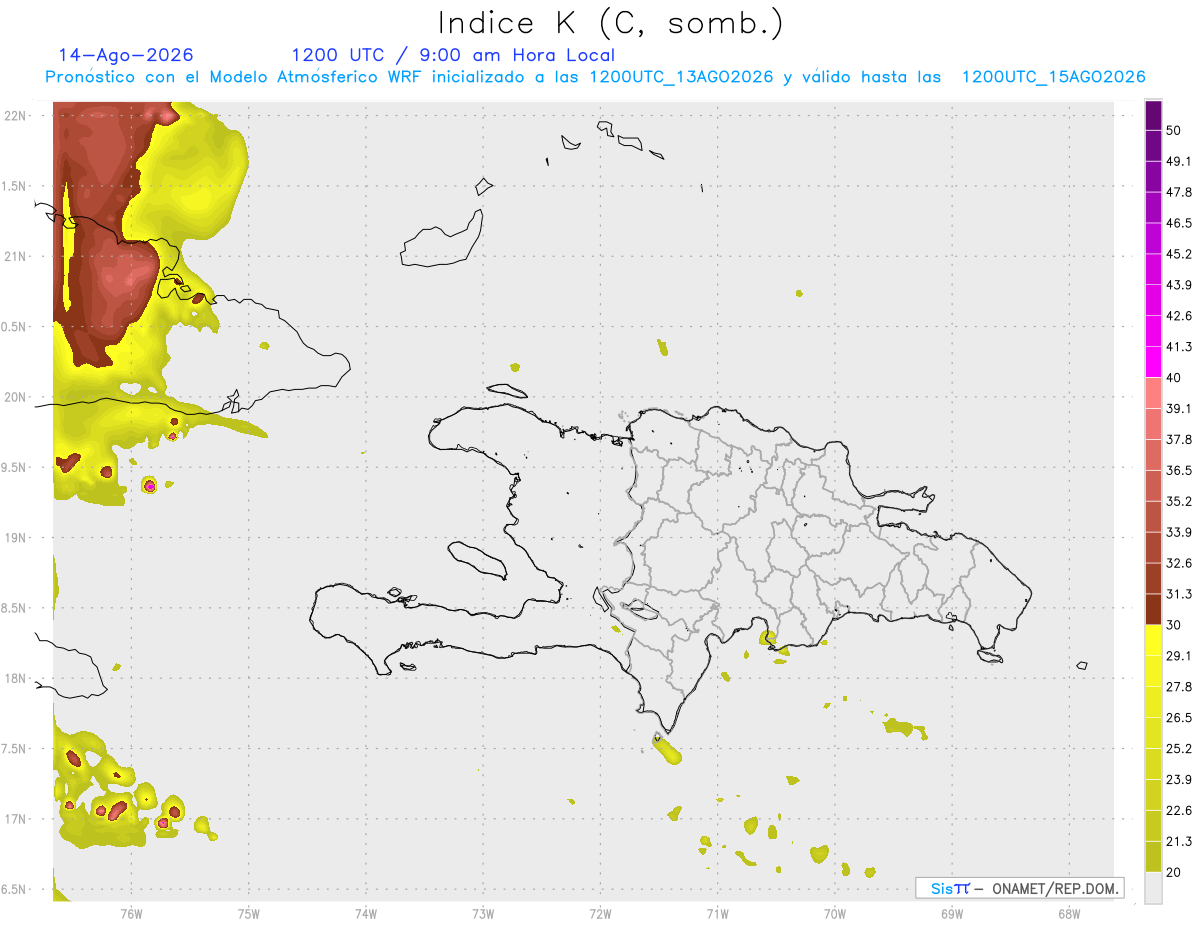Click the "ONAMET/REP.DOM." credit label

[1054, 888]
